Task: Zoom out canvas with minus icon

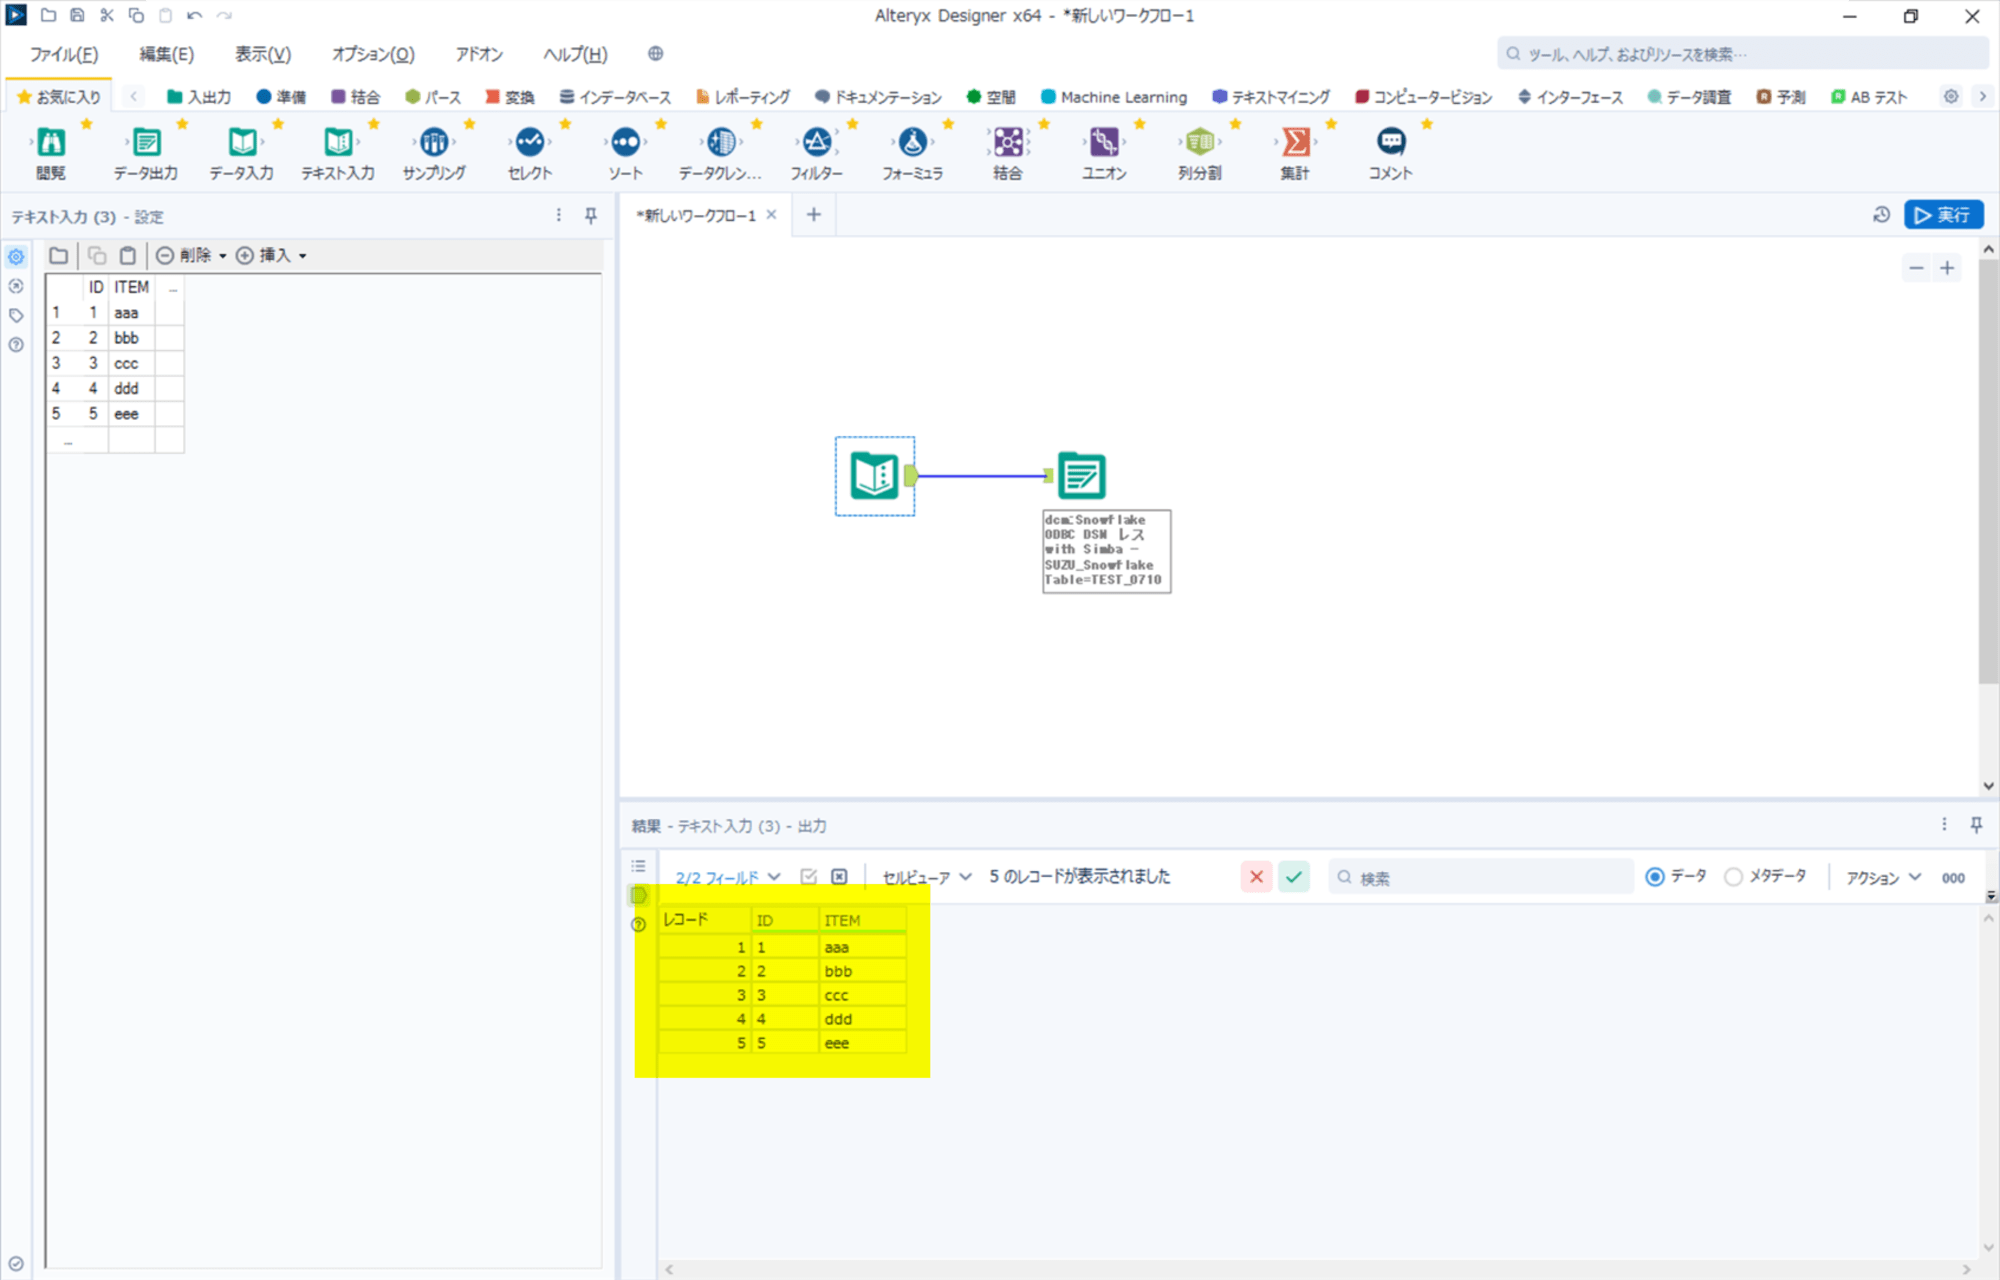Action: click(1916, 268)
